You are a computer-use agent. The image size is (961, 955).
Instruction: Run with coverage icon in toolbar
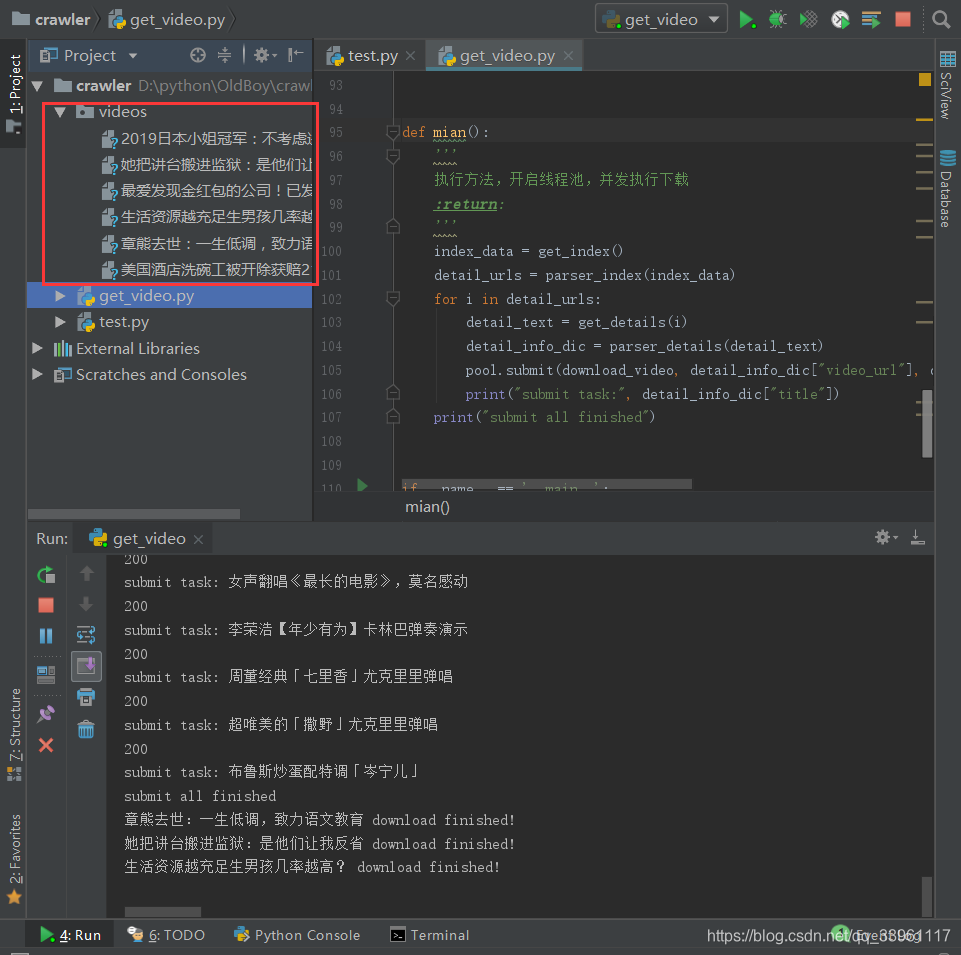click(x=808, y=20)
